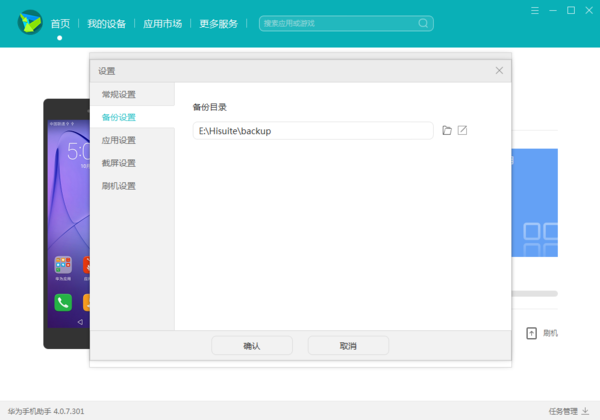The width and height of the screenshot is (600, 420).
Task: Switch to 我的设备 tab
Action: 106,23
